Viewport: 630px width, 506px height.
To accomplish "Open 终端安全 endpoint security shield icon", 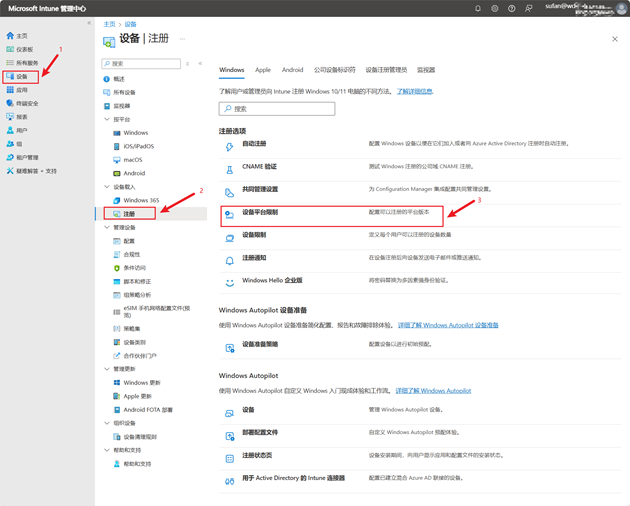I will [x=10, y=103].
